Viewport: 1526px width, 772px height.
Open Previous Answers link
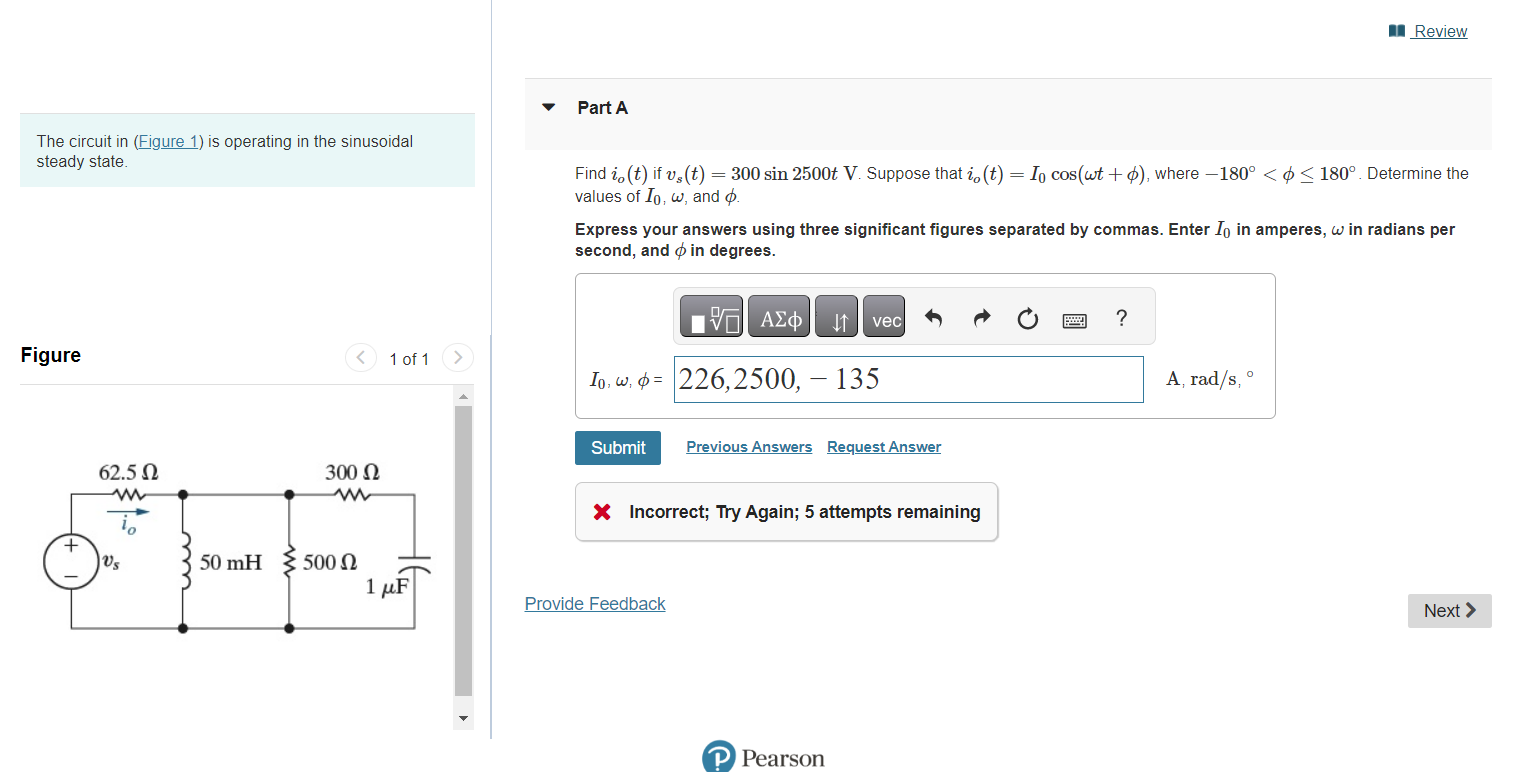(x=749, y=447)
